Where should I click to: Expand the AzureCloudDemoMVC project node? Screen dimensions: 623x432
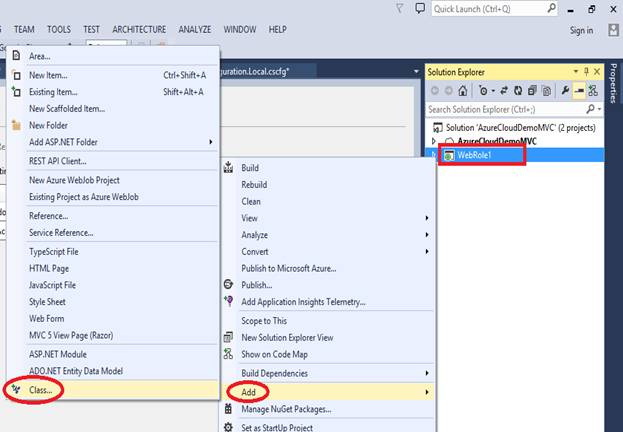(x=434, y=141)
